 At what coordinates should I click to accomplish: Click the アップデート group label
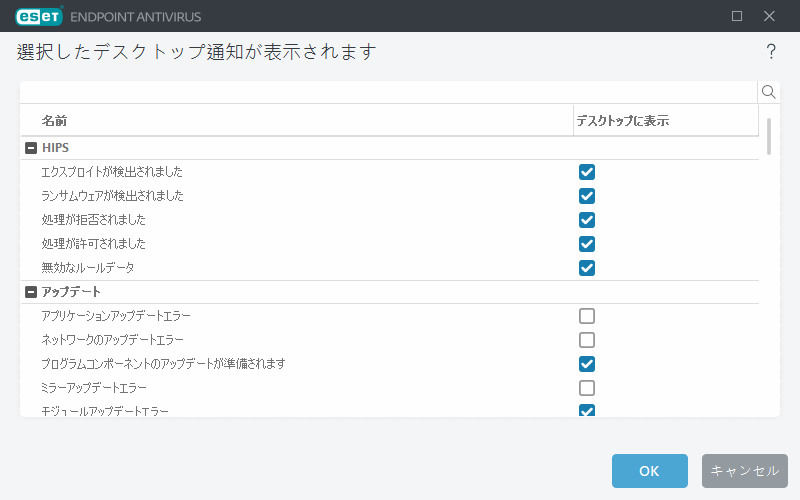(71, 292)
